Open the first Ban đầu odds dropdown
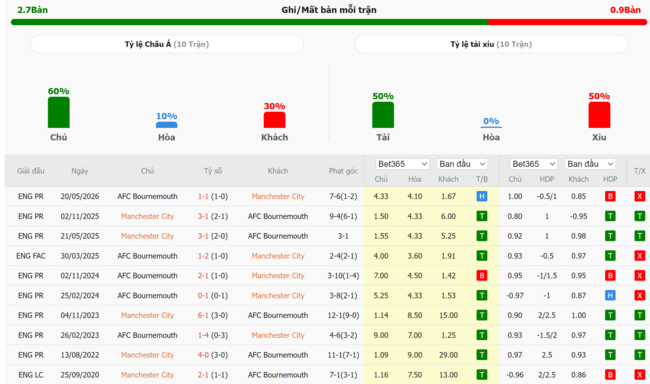The height and width of the screenshot is (384, 650). [462, 164]
